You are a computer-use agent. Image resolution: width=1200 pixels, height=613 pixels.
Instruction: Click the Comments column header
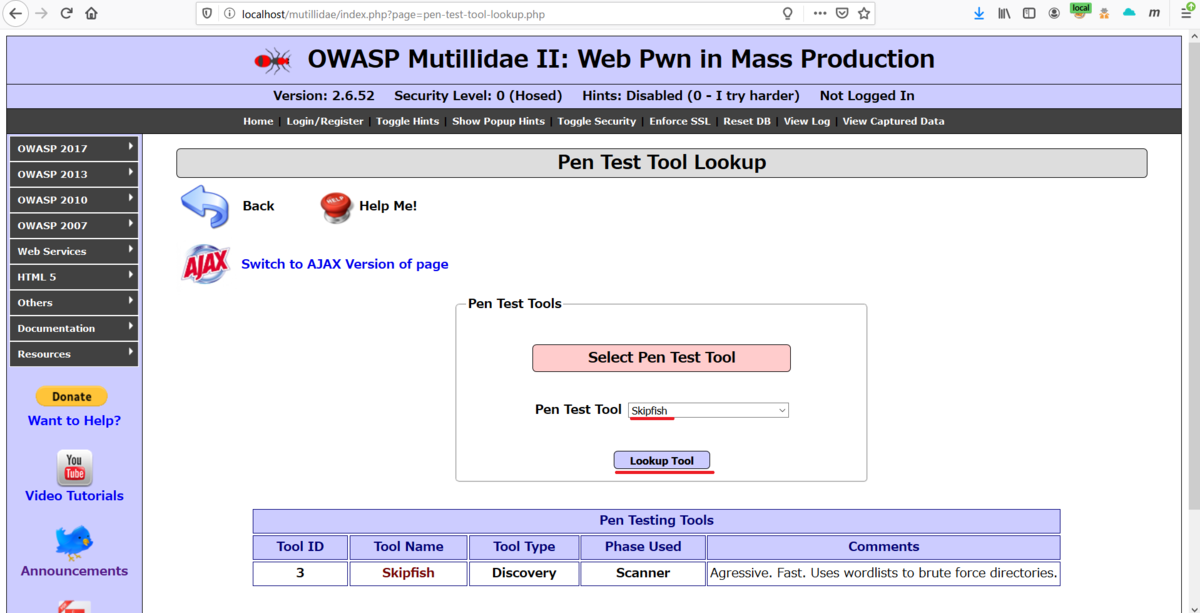(x=883, y=547)
